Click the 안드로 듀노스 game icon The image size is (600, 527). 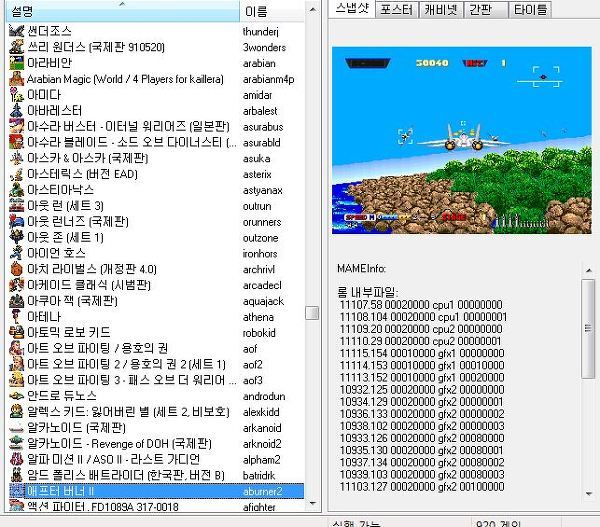point(16,396)
